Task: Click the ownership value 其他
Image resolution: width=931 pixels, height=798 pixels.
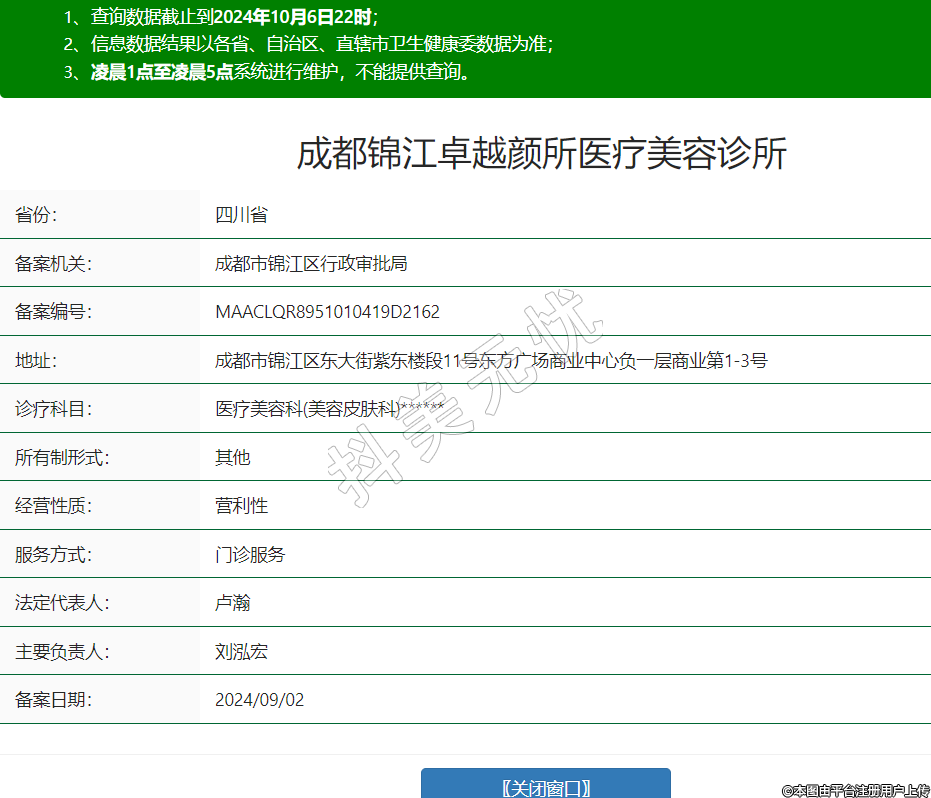Action: 232,458
